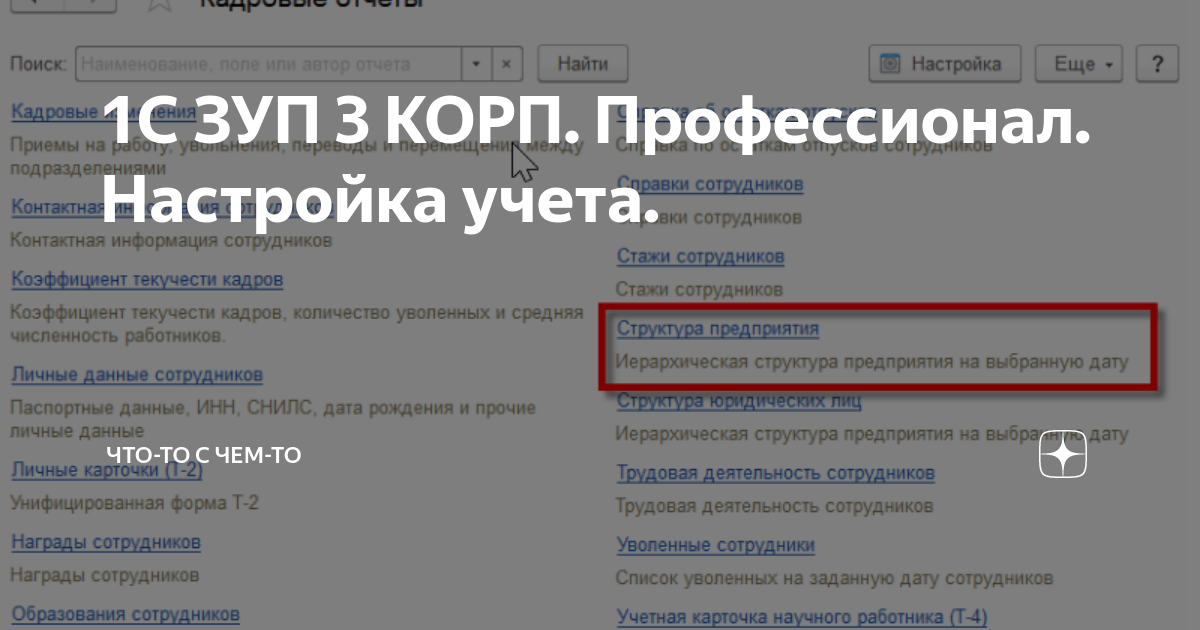The width and height of the screenshot is (1200, 630).
Task: Open the Настройка button
Action: 944,64
